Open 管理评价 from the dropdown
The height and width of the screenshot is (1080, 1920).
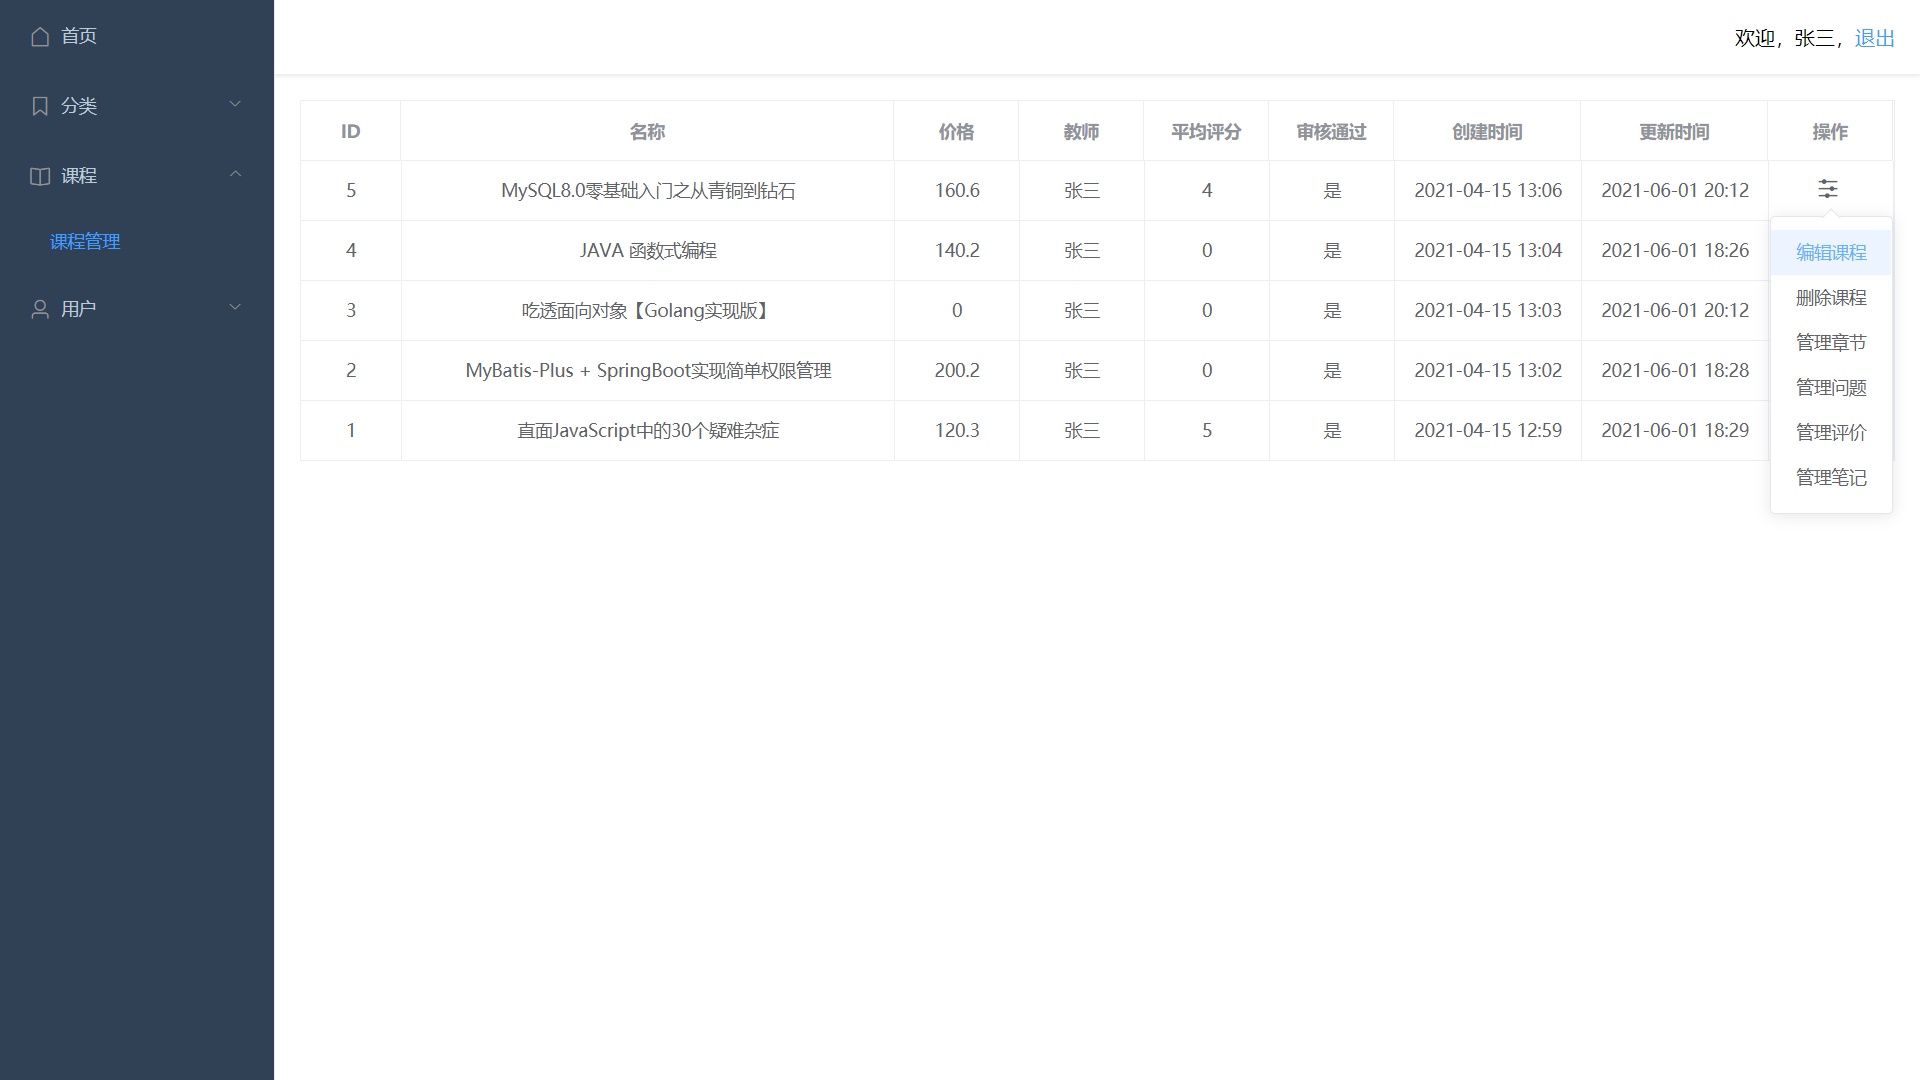tap(1830, 433)
